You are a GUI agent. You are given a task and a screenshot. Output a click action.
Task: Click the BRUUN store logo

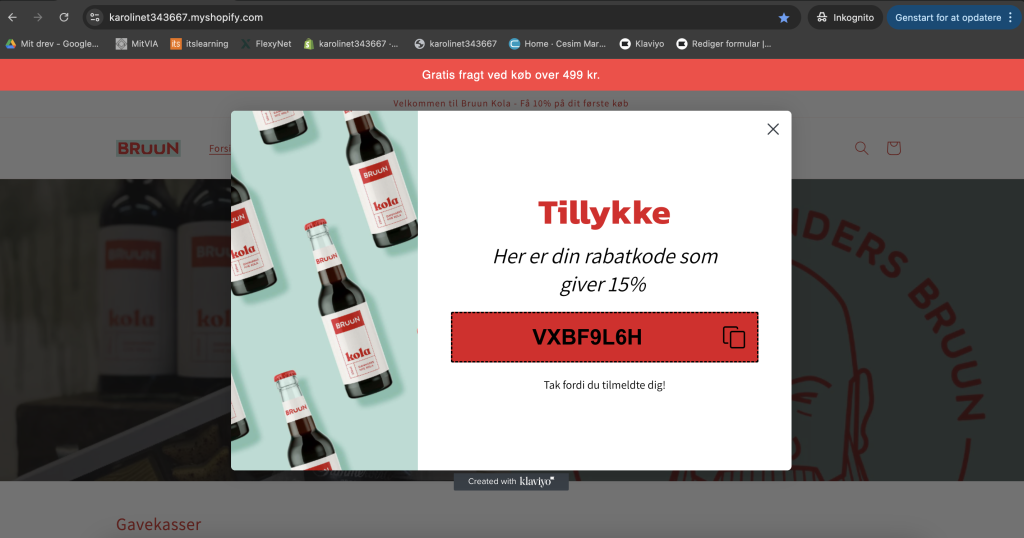click(x=148, y=148)
